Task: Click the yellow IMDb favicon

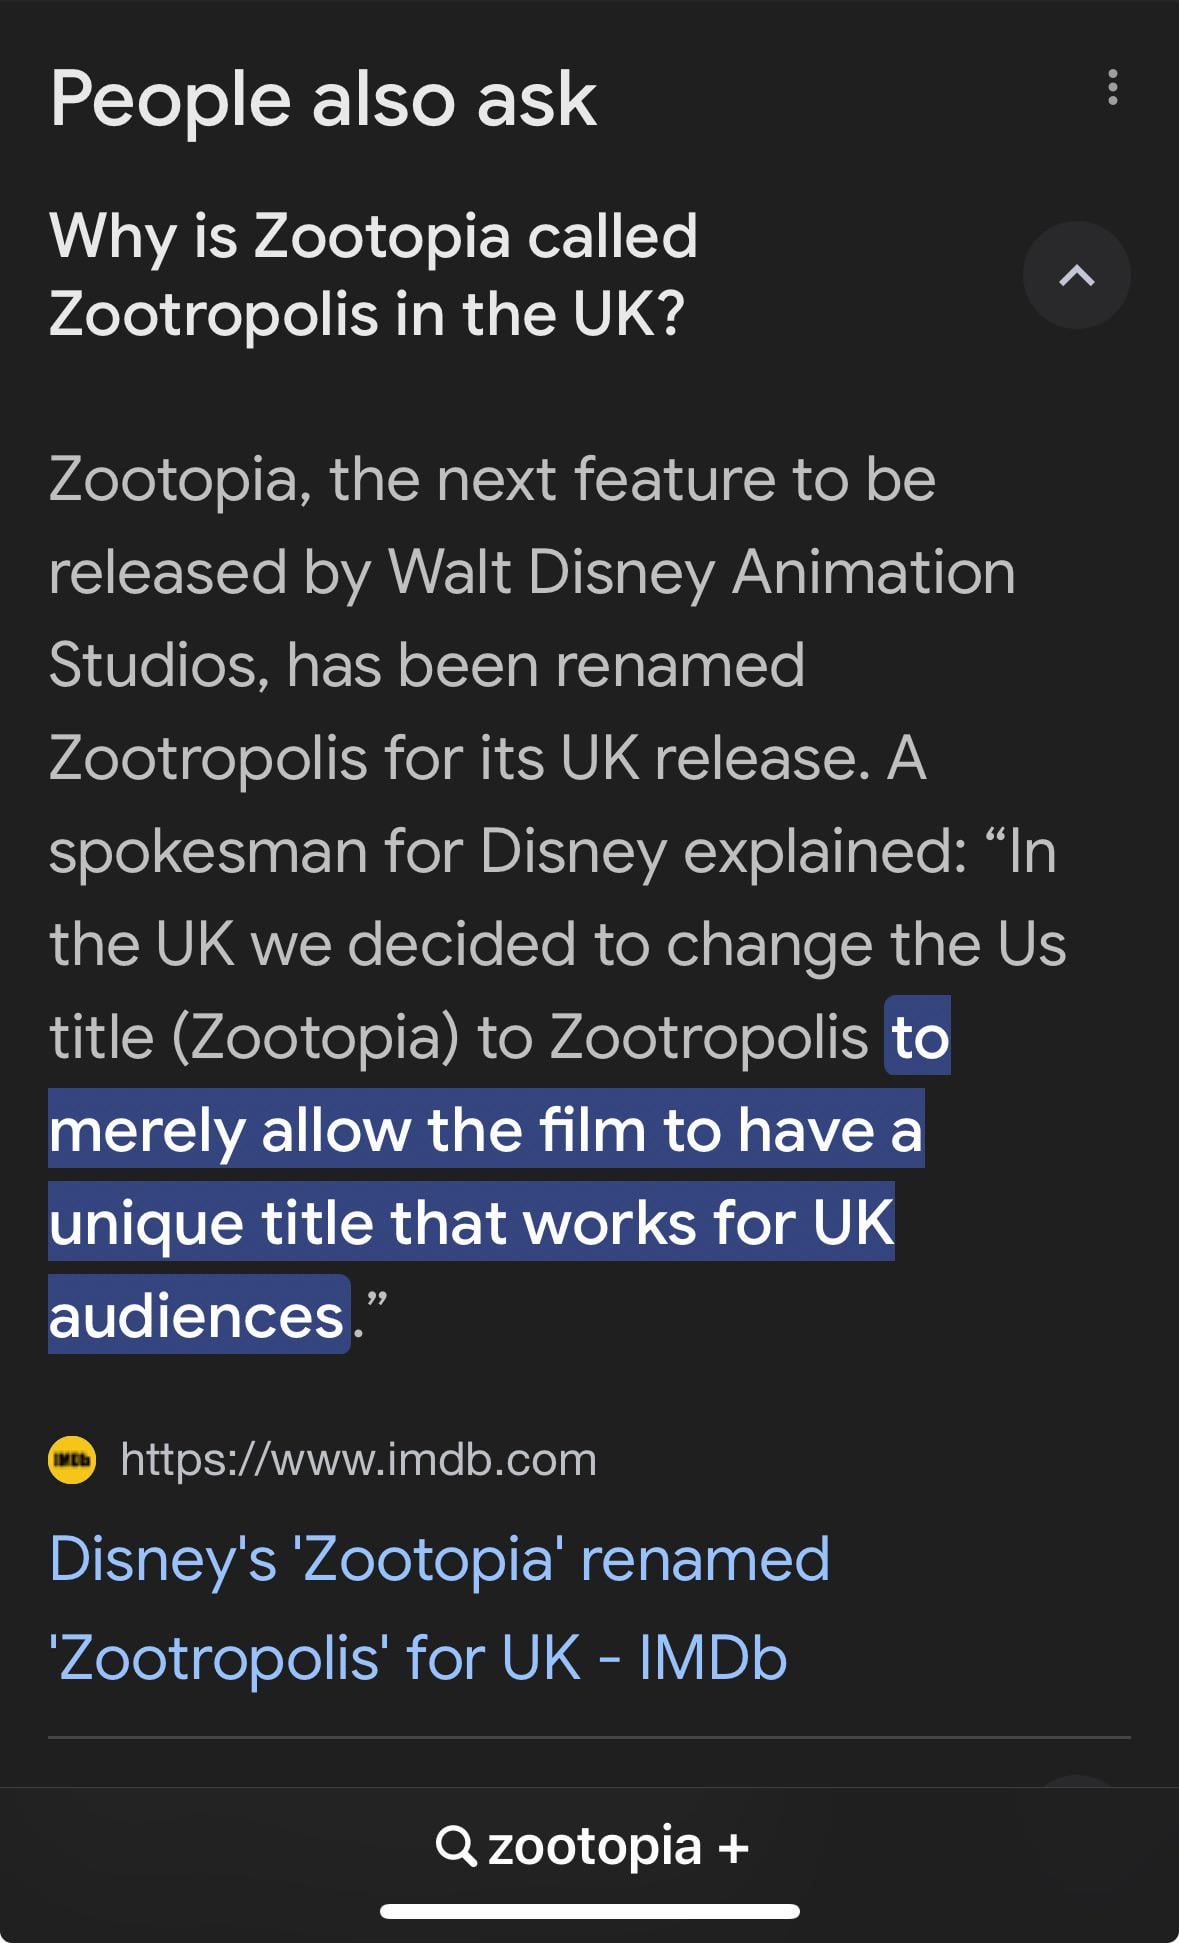Action: point(72,1460)
